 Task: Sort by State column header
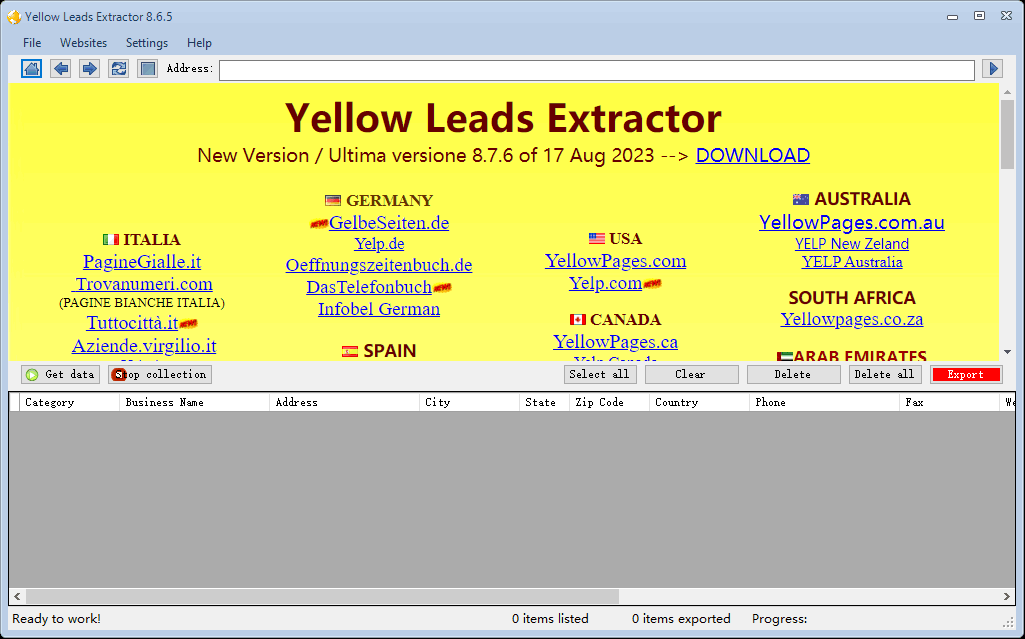tap(545, 402)
